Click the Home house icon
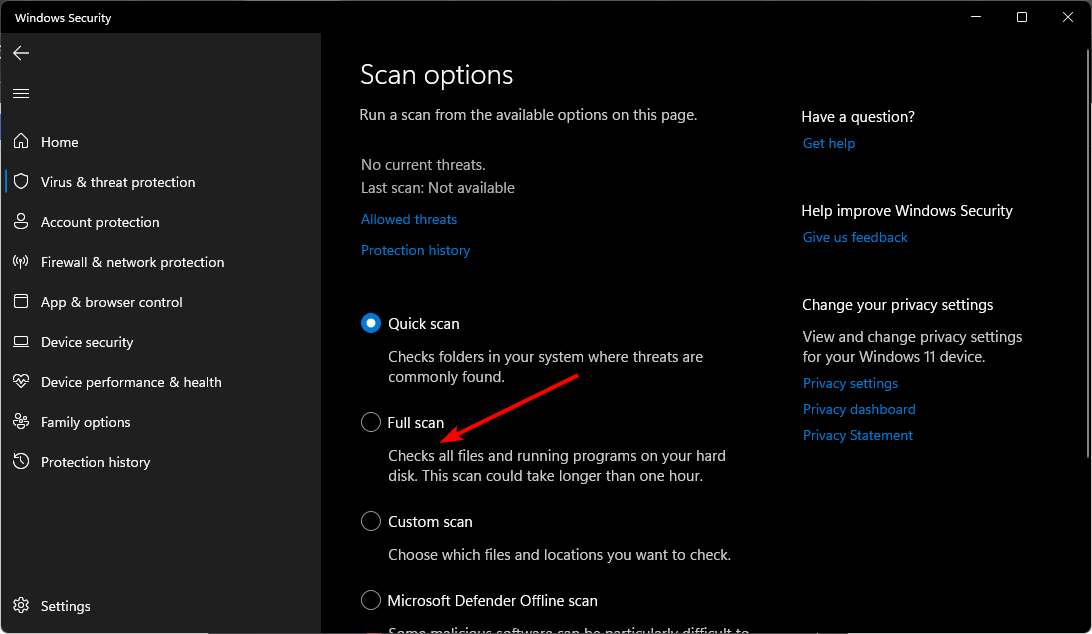1092x634 pixels. click(x=21, y=141)
